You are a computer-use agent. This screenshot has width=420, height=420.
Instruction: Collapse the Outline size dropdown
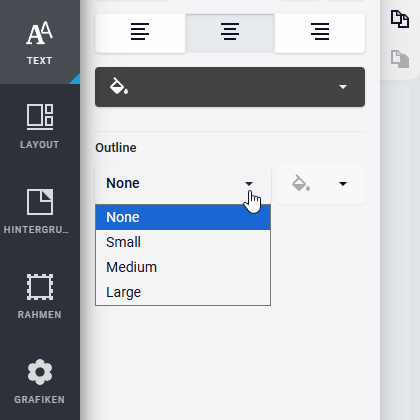pyautogui.click(x=183, y=184)
